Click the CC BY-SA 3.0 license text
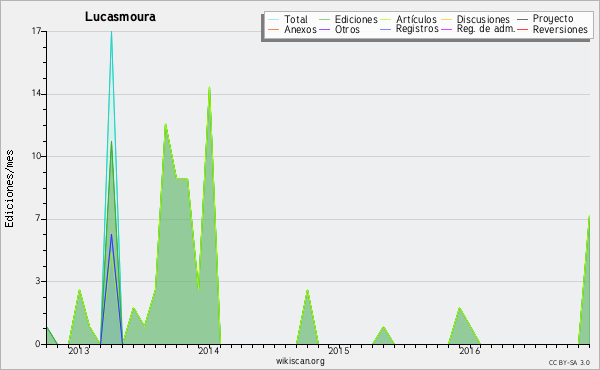 [569, 363]
